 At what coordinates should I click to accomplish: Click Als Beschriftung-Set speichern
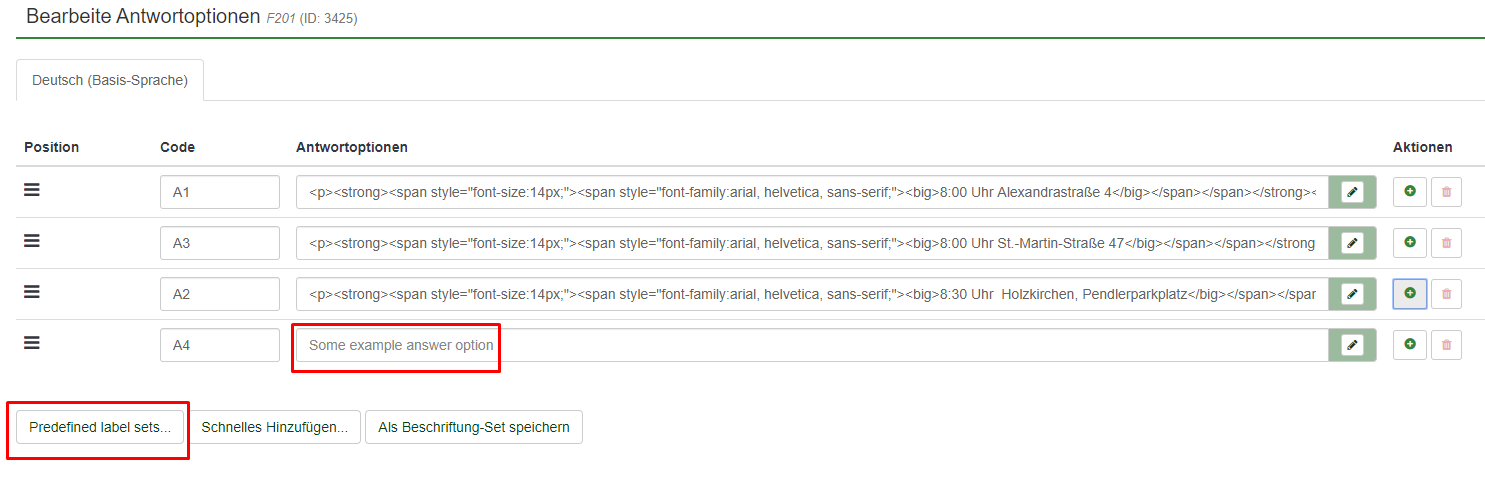click(473, 427)
